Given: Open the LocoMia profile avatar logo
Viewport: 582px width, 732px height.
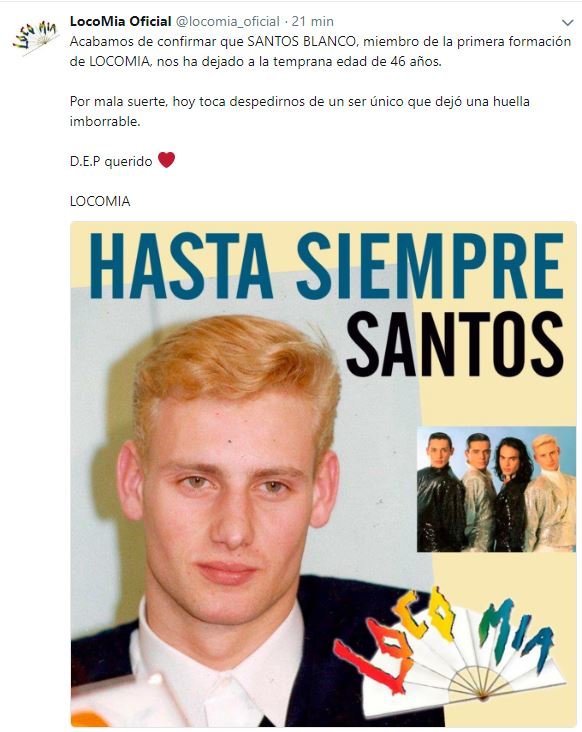Looking at the screenshot, I should tap(35, 37).
